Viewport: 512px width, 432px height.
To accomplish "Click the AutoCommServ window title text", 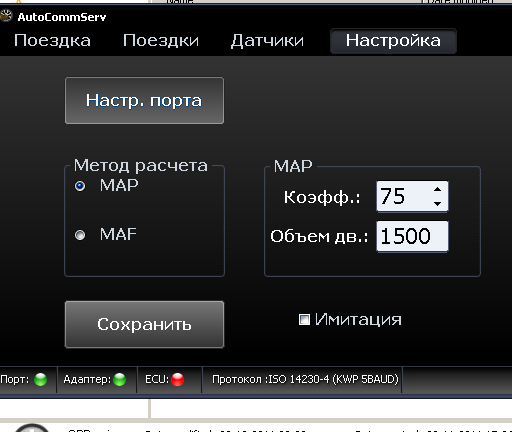I will coord(62,17).
